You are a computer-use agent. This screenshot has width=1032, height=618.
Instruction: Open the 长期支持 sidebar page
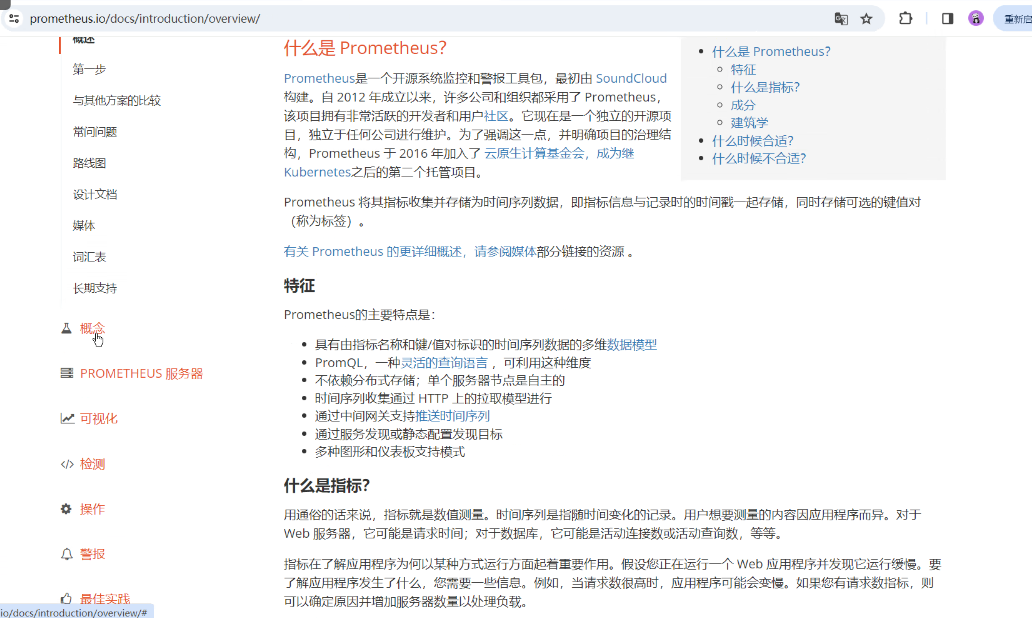tap(95, 288)
